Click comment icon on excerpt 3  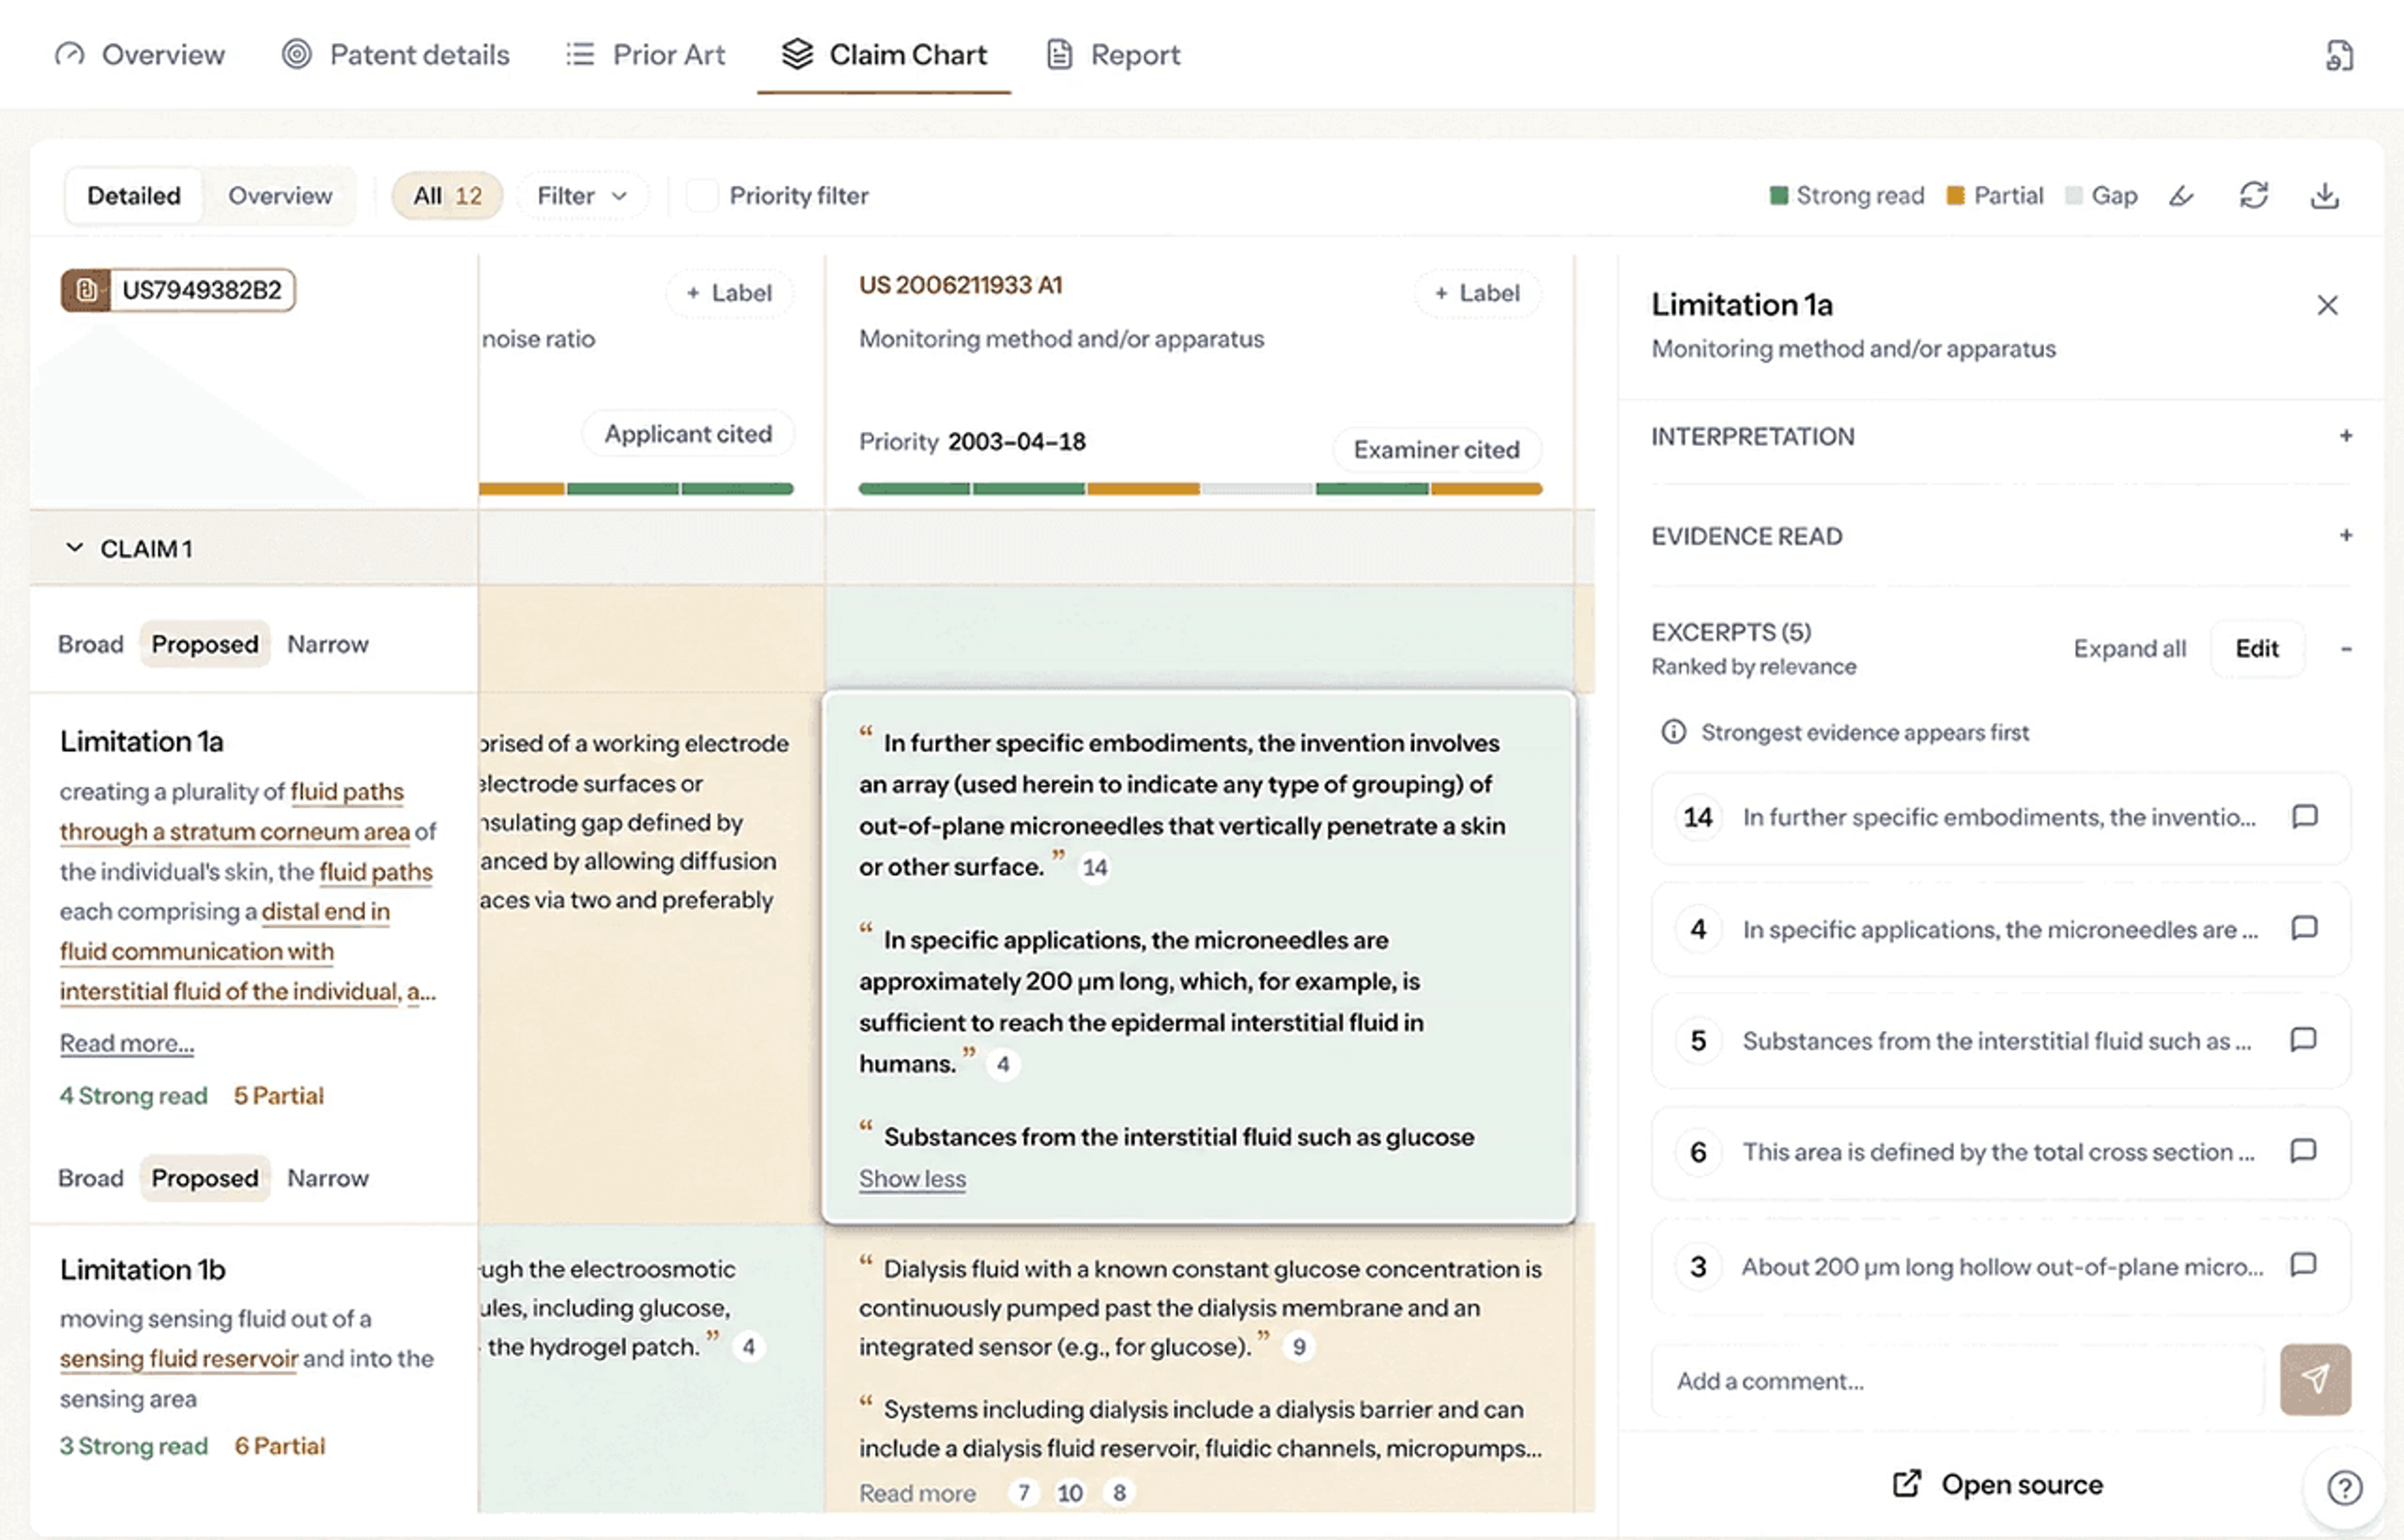tap(2304, 1265)
